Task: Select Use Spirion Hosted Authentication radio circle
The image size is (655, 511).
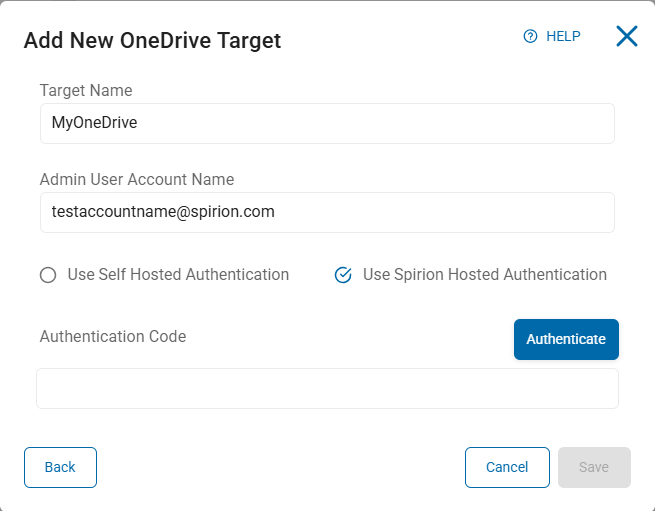Action: coord(343,275)
